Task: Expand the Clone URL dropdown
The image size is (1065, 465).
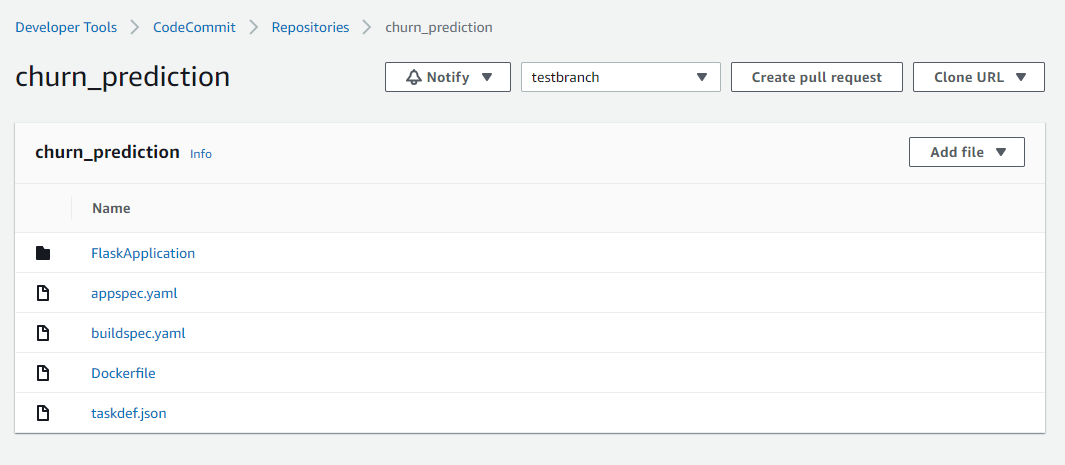Action: [x=979, y=77]
